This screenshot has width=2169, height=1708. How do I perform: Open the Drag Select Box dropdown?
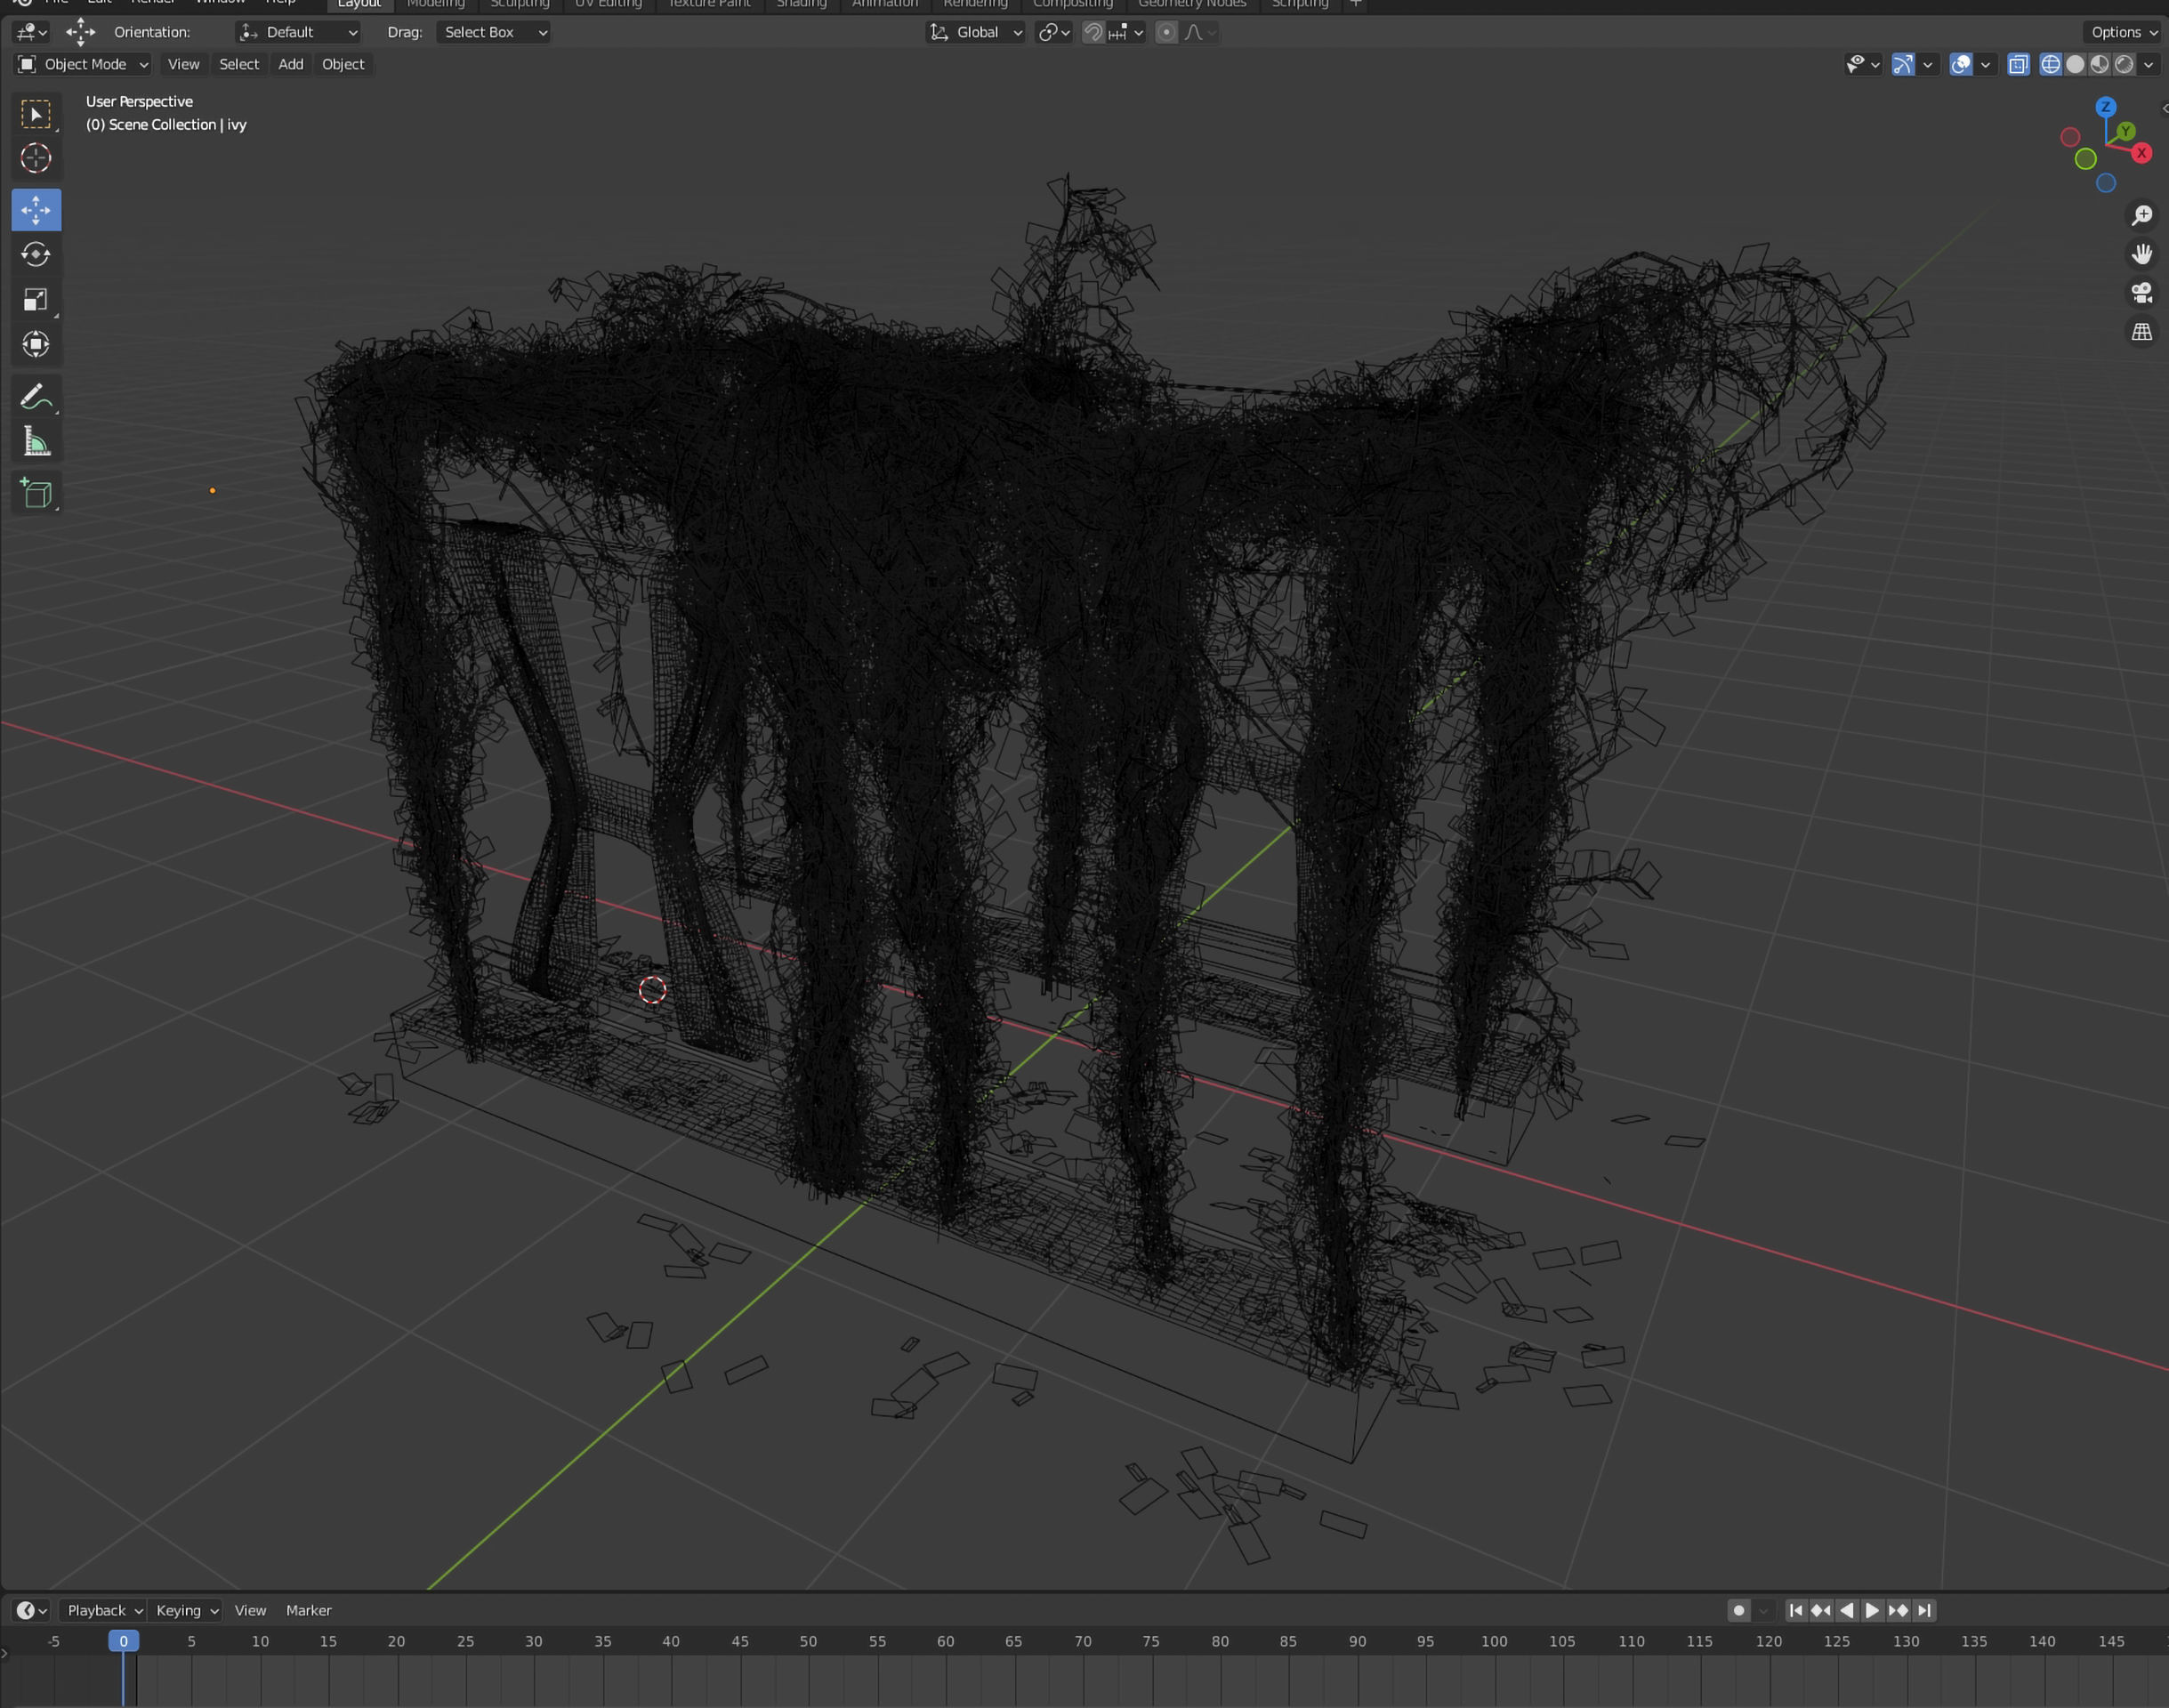(495, 32)
